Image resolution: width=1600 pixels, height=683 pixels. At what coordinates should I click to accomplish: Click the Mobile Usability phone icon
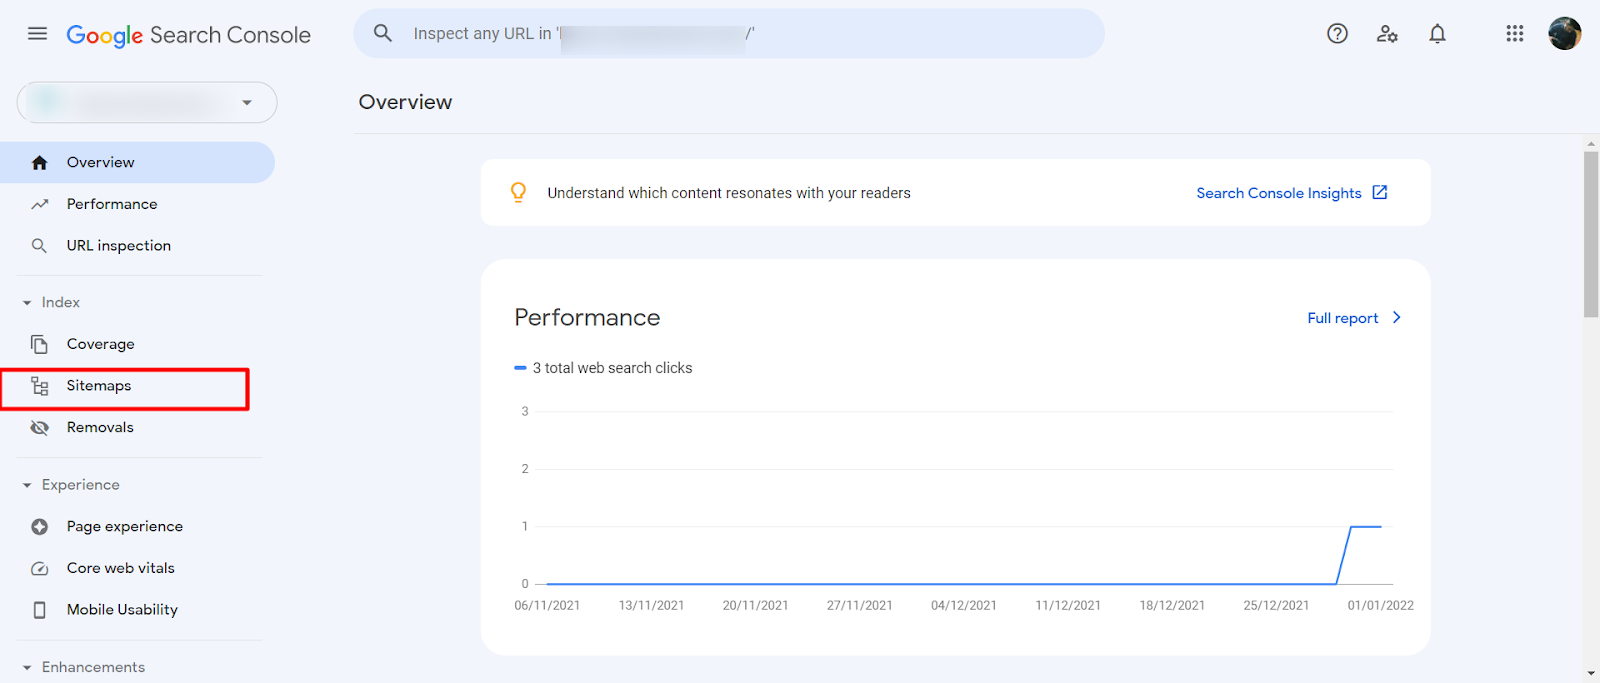point(39,610)
